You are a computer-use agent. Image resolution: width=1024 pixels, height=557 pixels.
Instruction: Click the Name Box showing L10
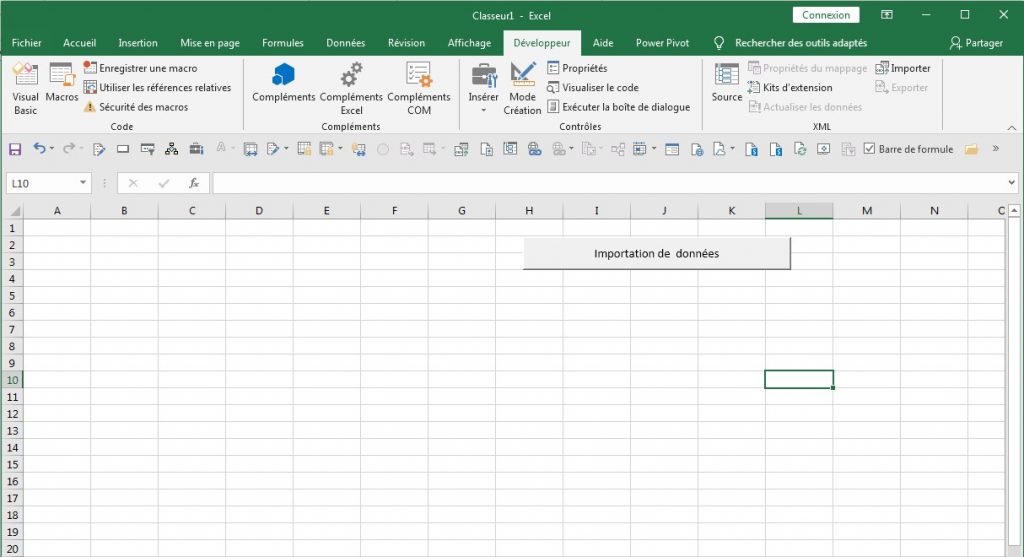[x=42, y=183]
